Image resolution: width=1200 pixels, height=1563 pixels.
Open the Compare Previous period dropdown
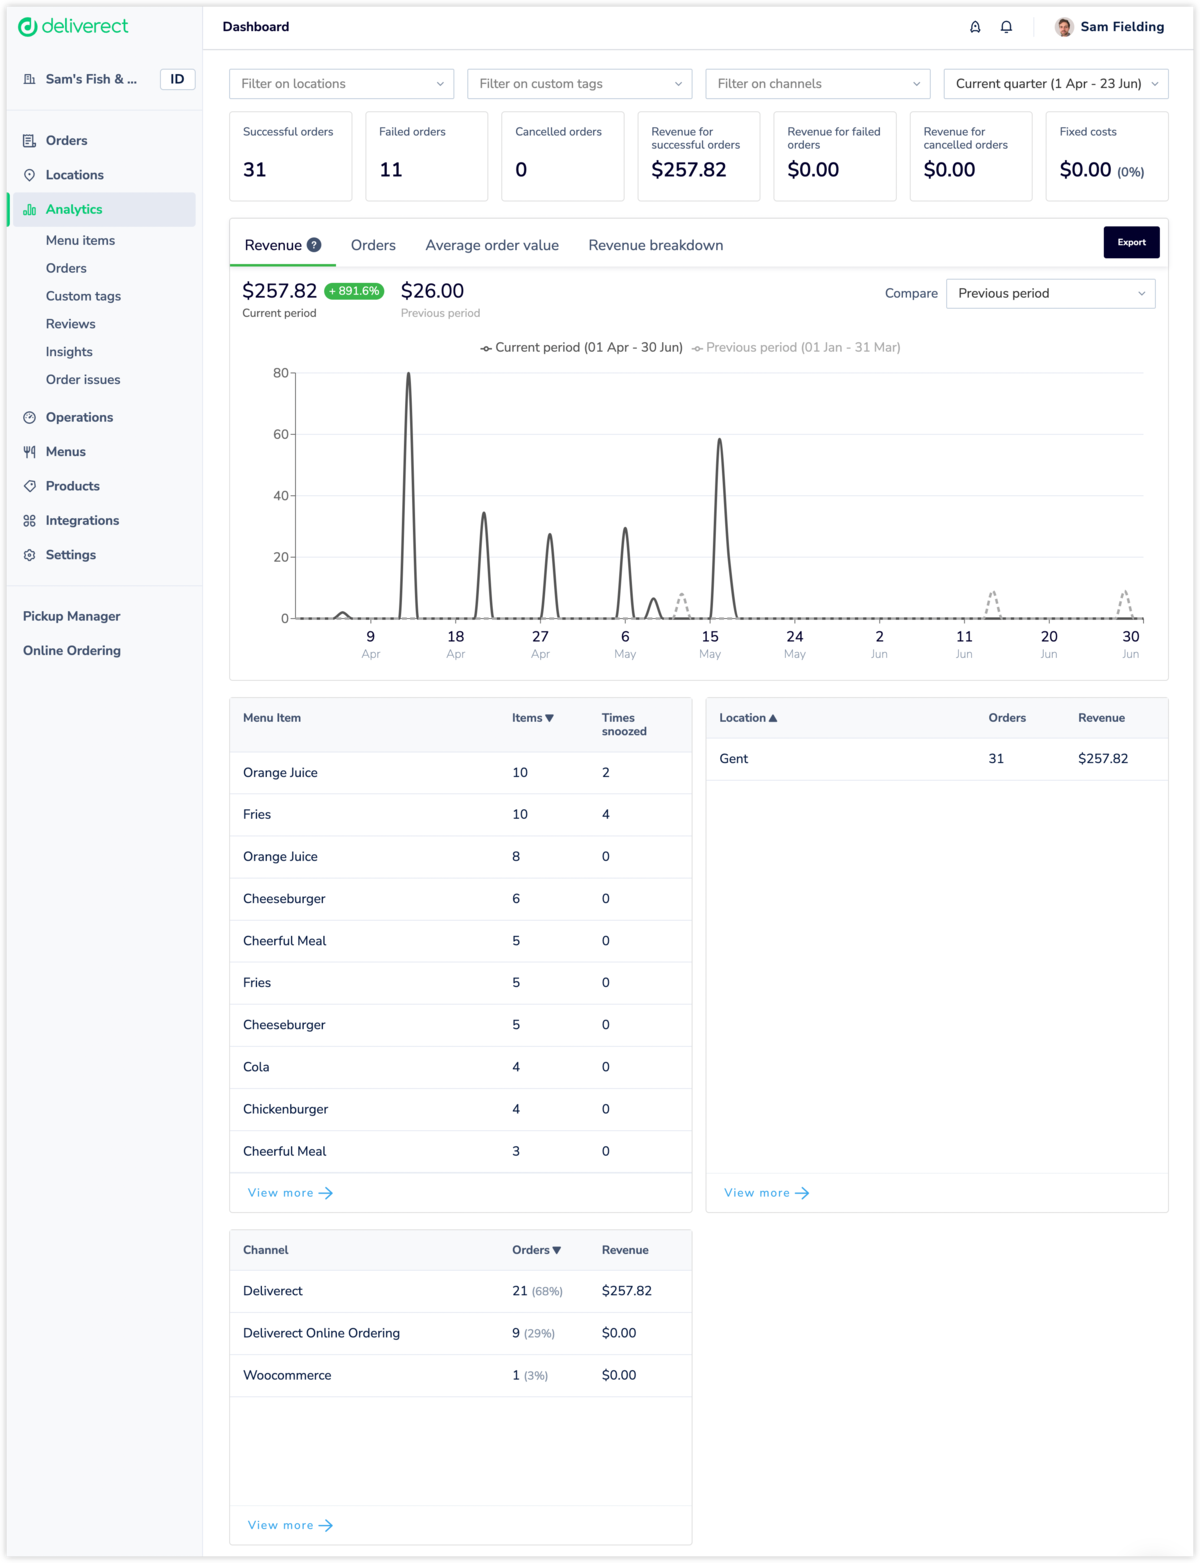[x=1050, y=293]
